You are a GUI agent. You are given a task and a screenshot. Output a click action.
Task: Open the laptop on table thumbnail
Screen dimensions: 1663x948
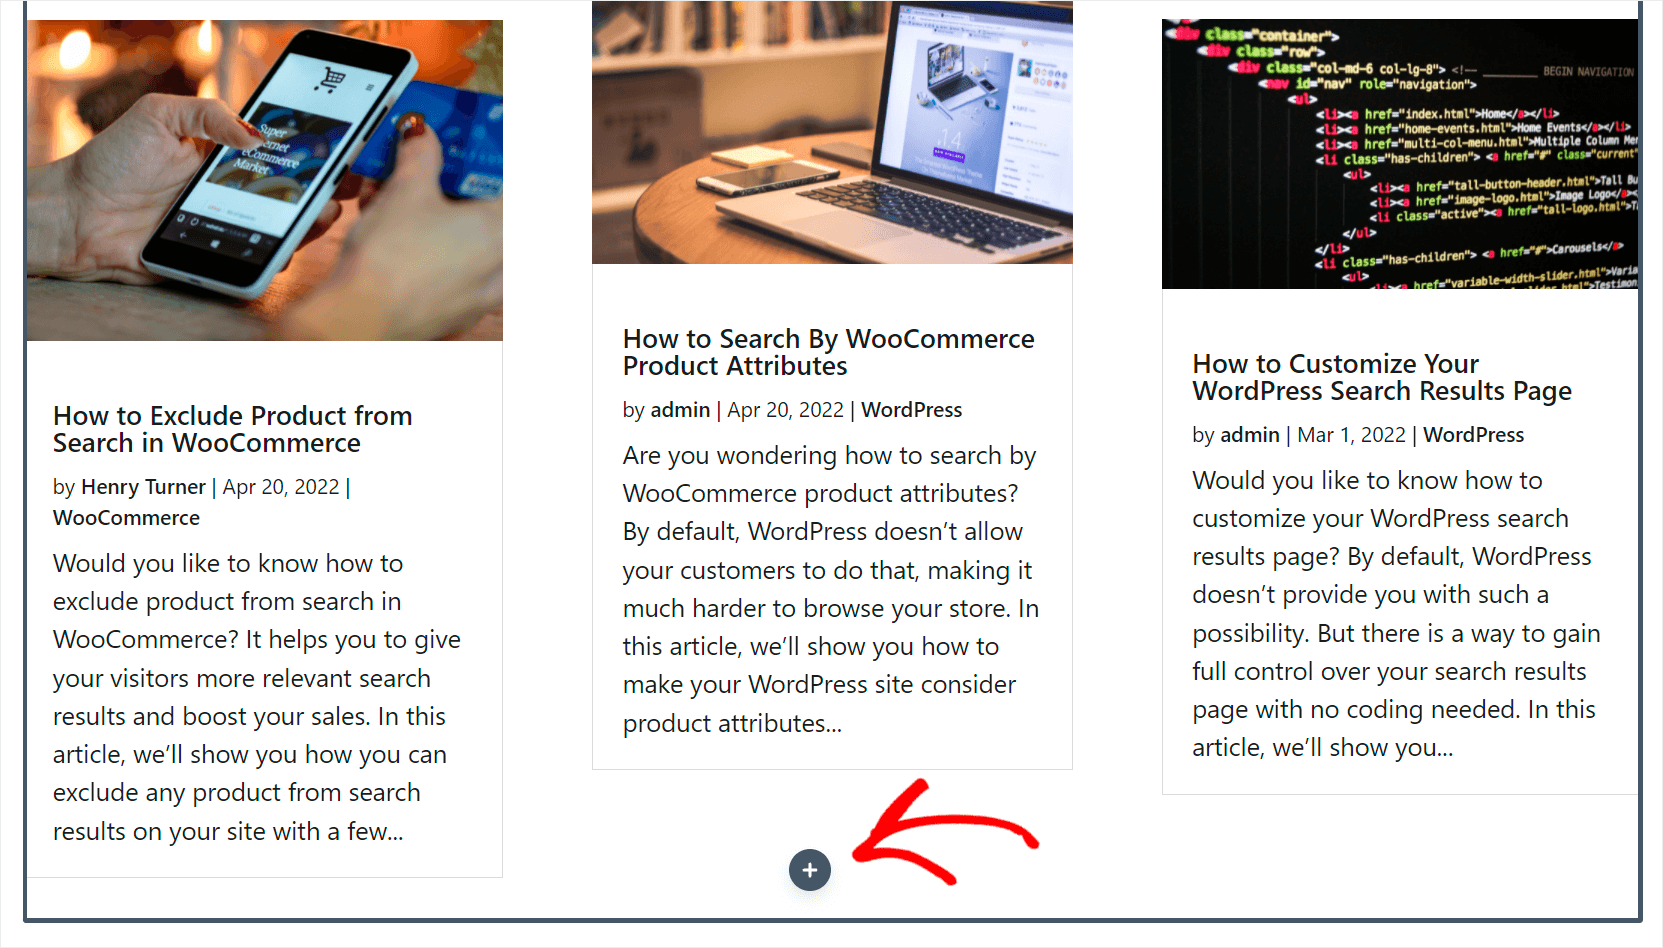click(x=832, y=132)
